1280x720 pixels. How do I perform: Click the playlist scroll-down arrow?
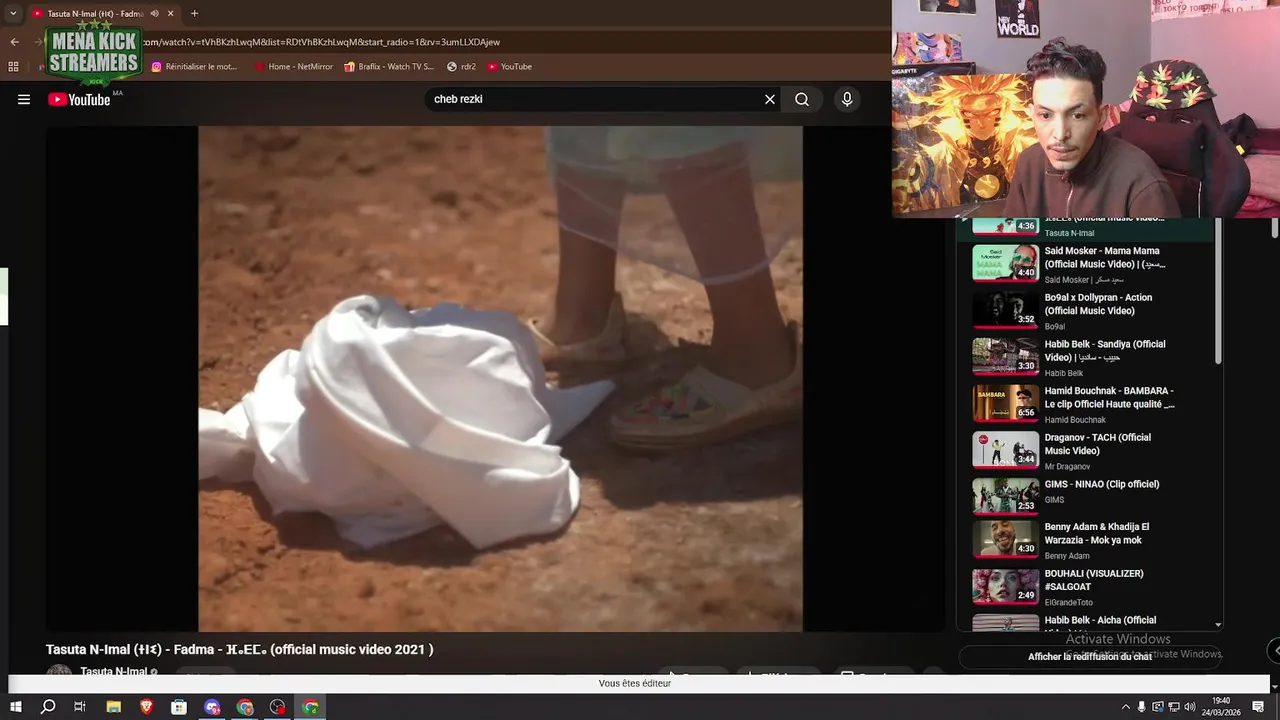(1218, 624)
